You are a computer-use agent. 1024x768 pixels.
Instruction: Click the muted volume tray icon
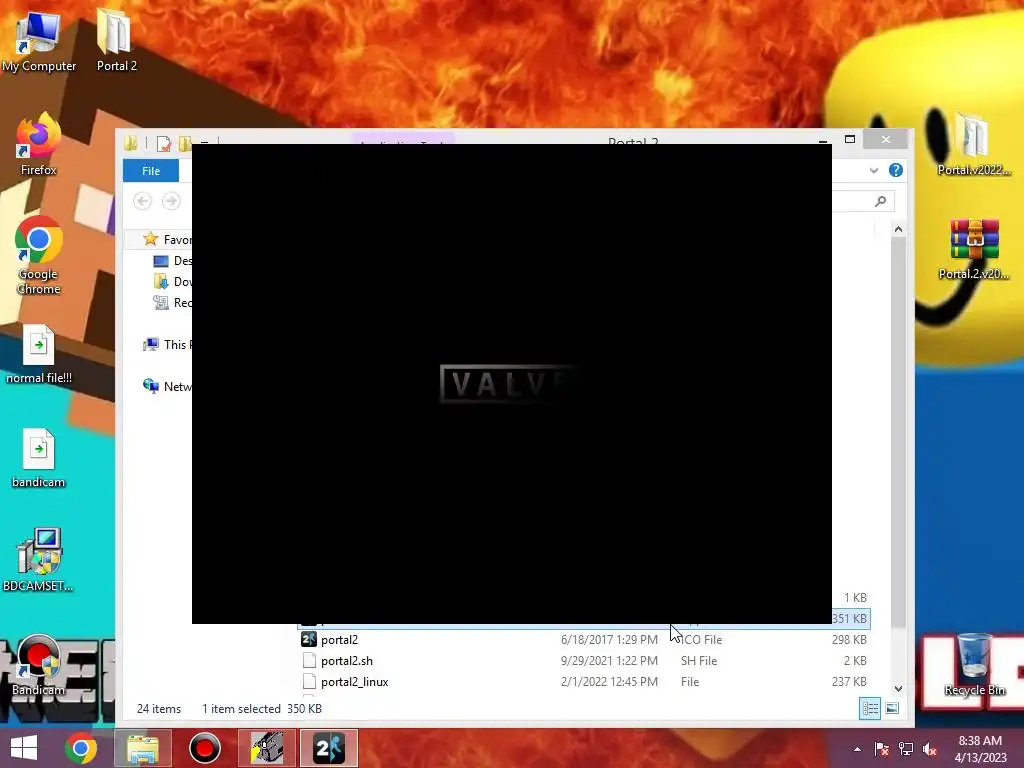pyautogui.click(x=930, y=749)
